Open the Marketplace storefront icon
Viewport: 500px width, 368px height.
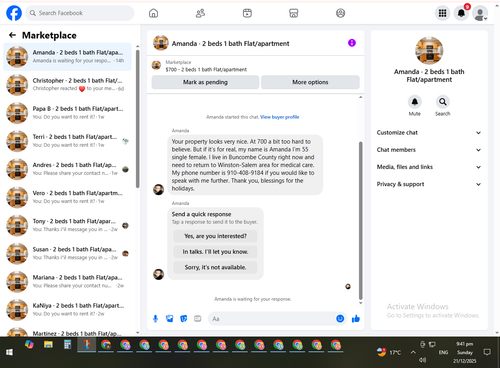click(293, 13)
